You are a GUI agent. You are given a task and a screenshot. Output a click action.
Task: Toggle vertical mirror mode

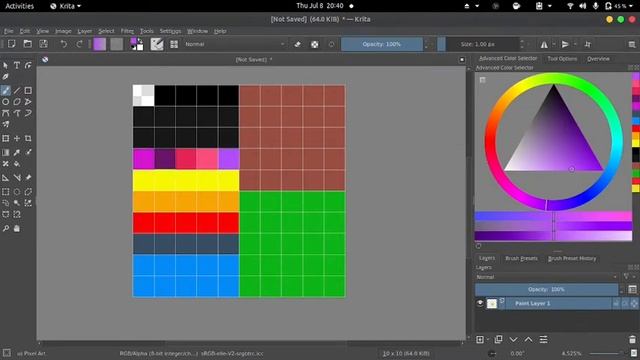coord(565,44)
